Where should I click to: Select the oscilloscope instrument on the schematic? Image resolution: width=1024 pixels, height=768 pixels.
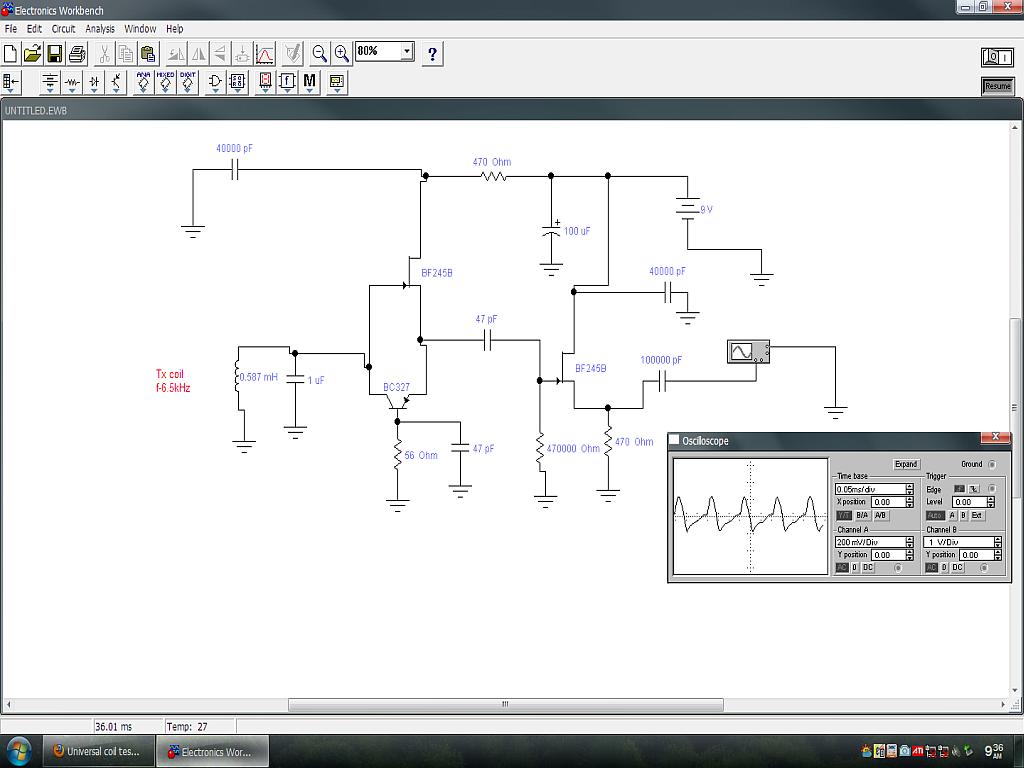748,351
